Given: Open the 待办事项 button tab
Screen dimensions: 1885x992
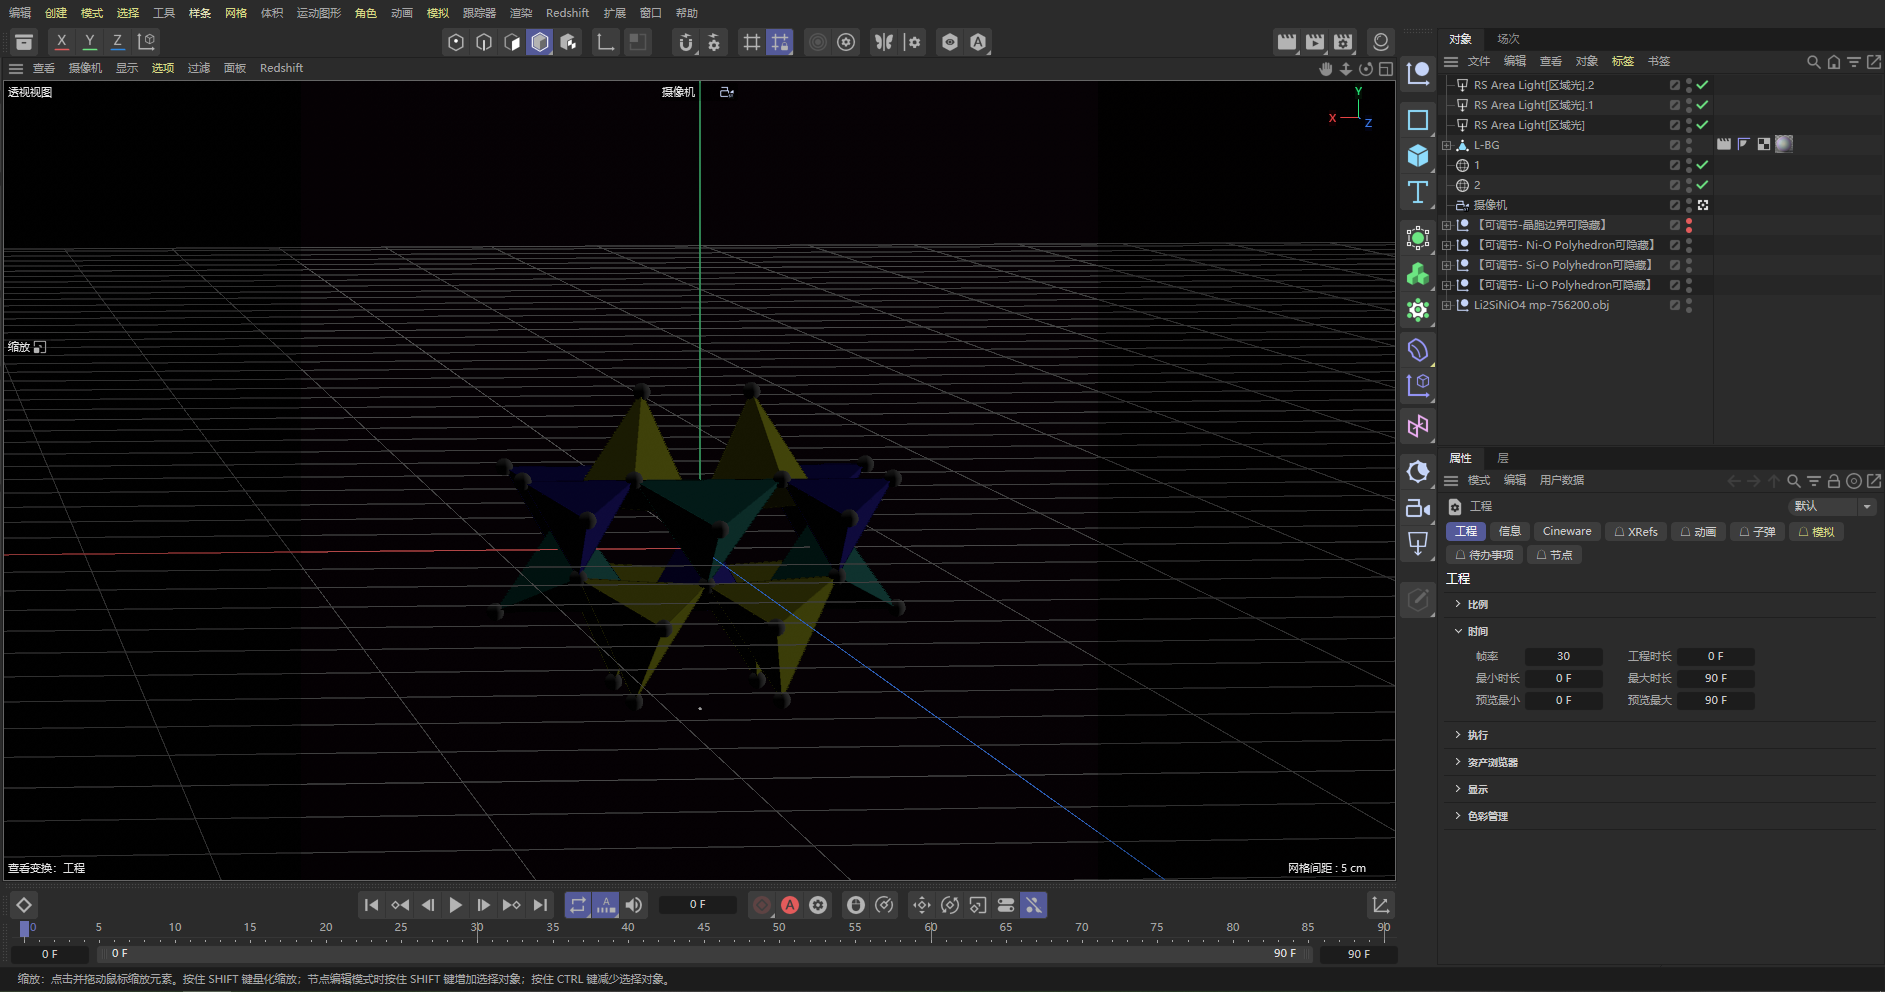Looking at the screenshot, I should point(1484,554).
